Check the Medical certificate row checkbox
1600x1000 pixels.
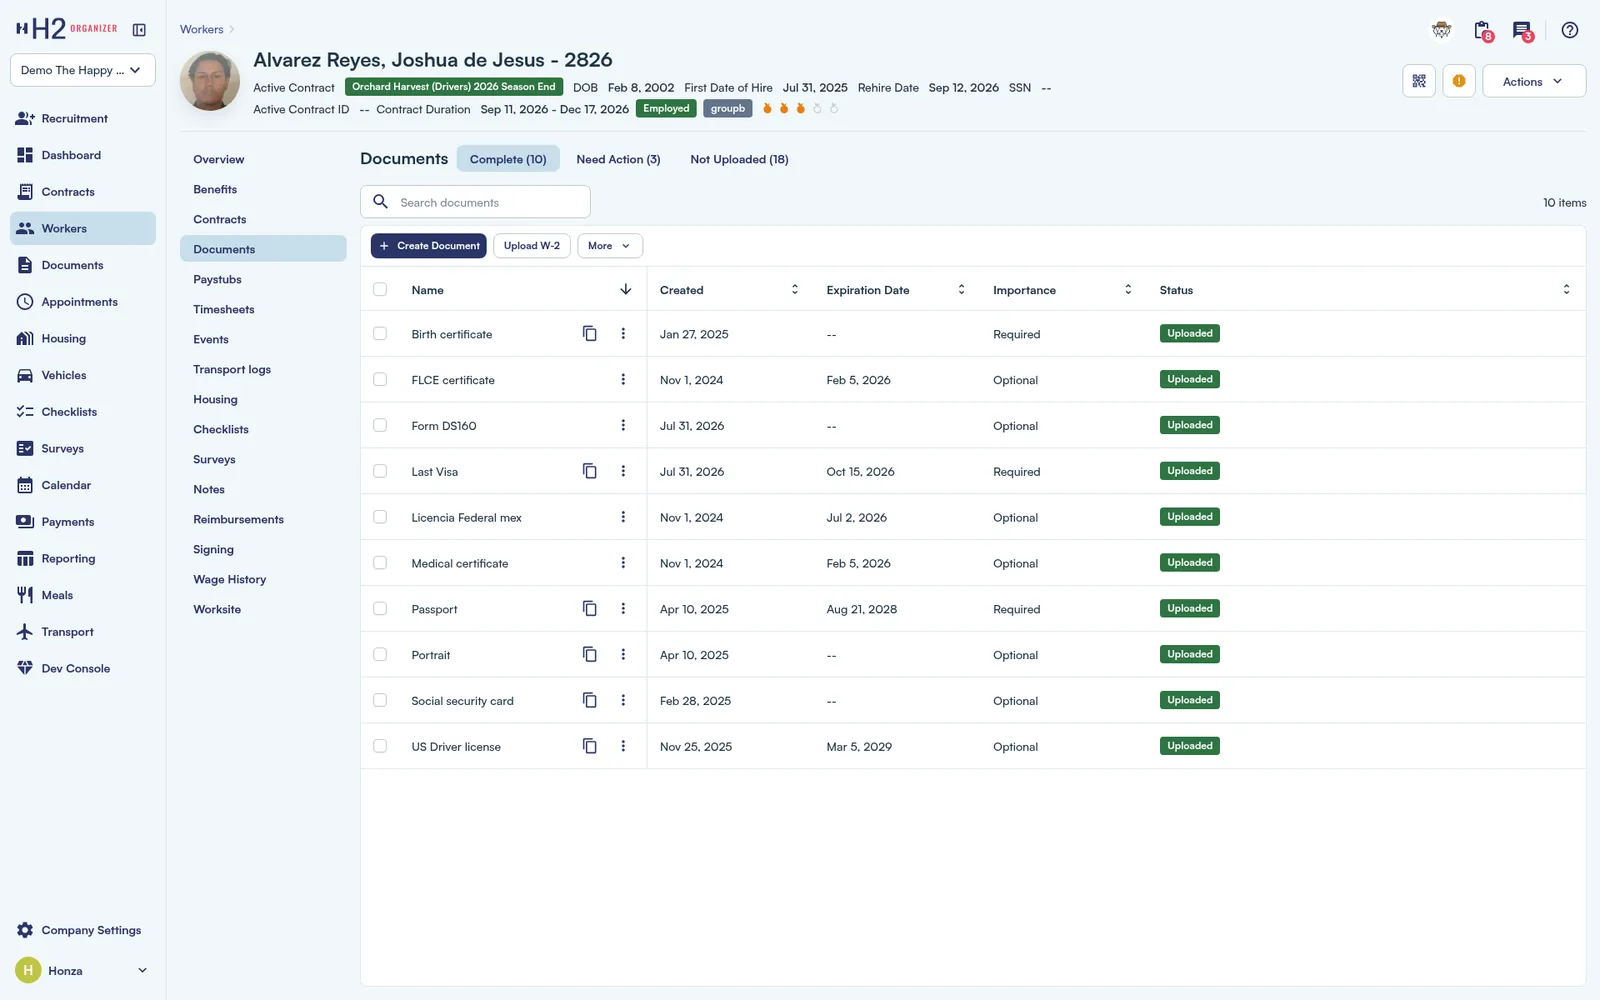click(x=380, y=563)
